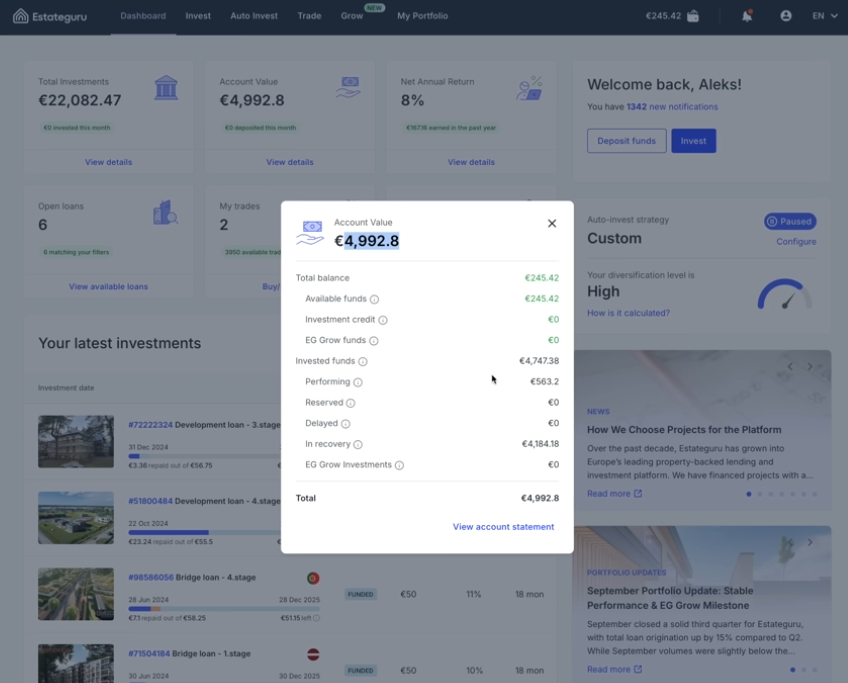The height and width of the screenshot is (683, 848).
Task: Click the diversification level gauge
Action: pos(785,293)
